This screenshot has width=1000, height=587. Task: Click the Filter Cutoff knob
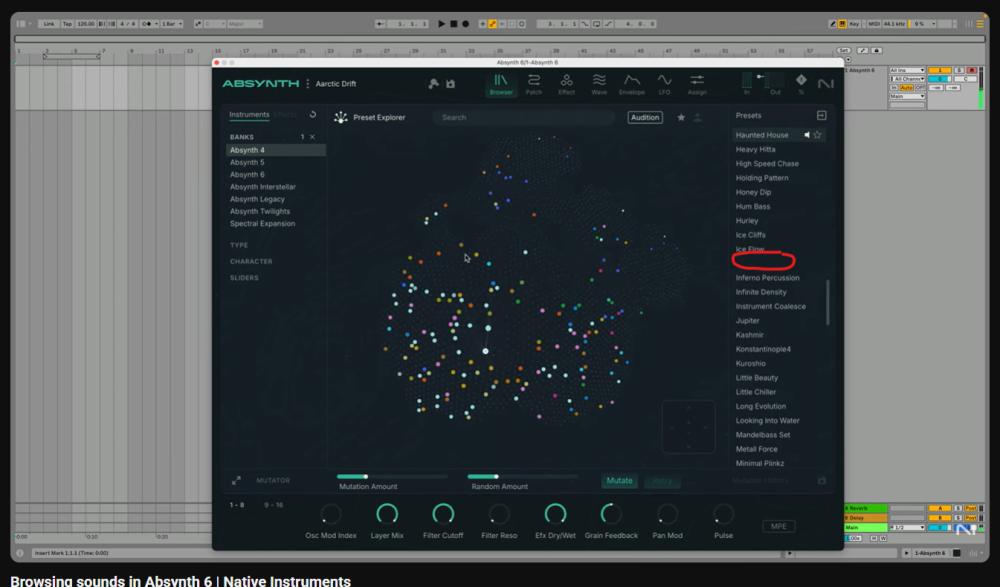(443, 514)
